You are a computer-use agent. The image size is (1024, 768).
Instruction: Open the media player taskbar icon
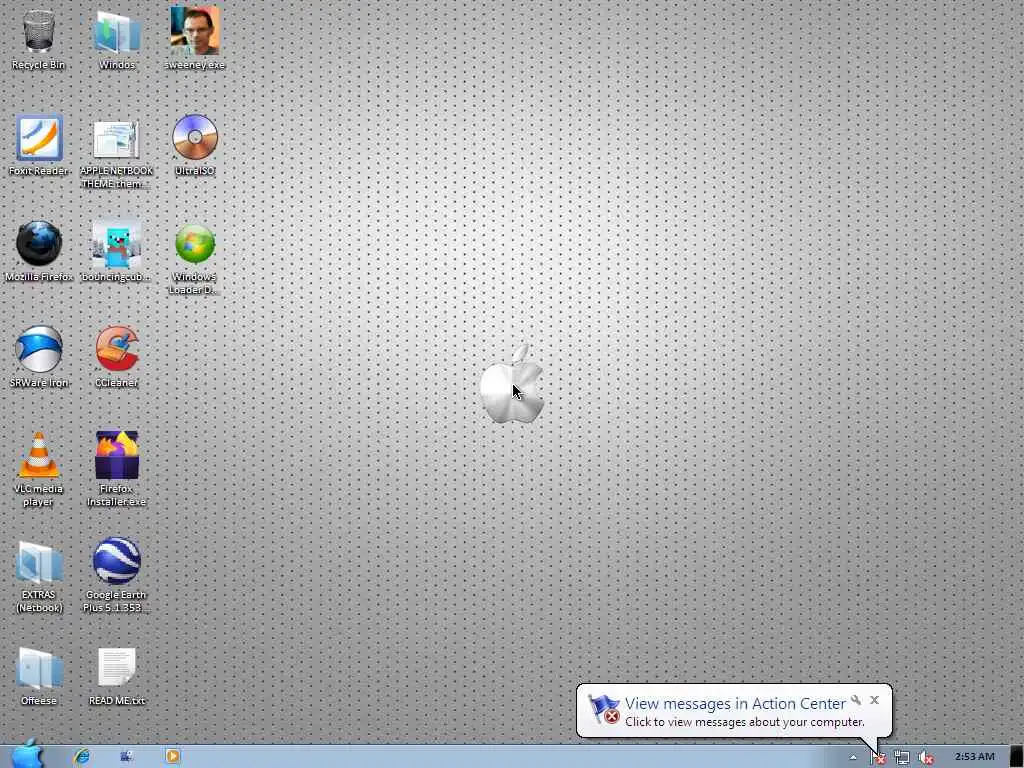[x=172, y=756]
